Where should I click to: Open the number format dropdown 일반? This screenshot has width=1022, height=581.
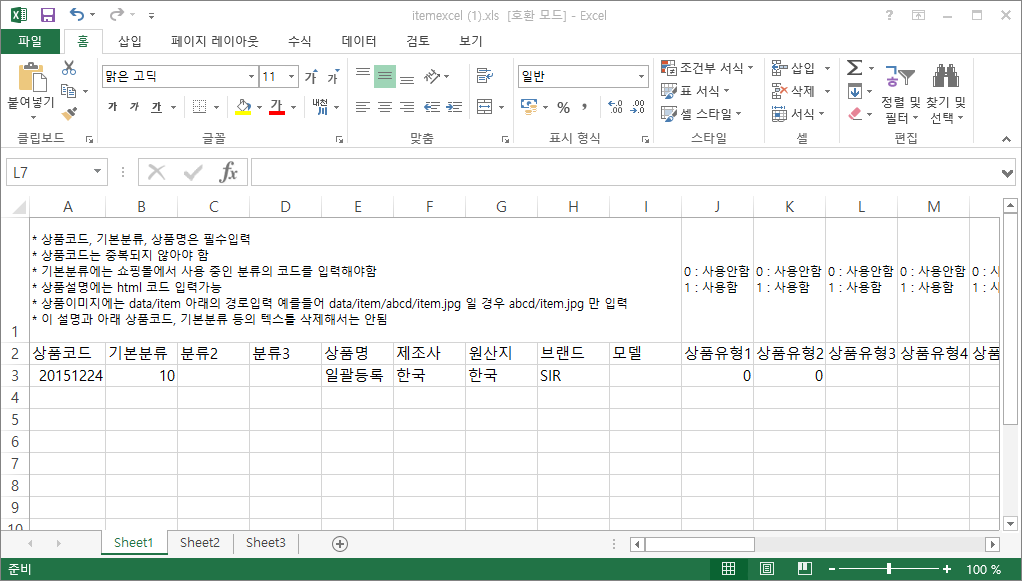point(641,76)
